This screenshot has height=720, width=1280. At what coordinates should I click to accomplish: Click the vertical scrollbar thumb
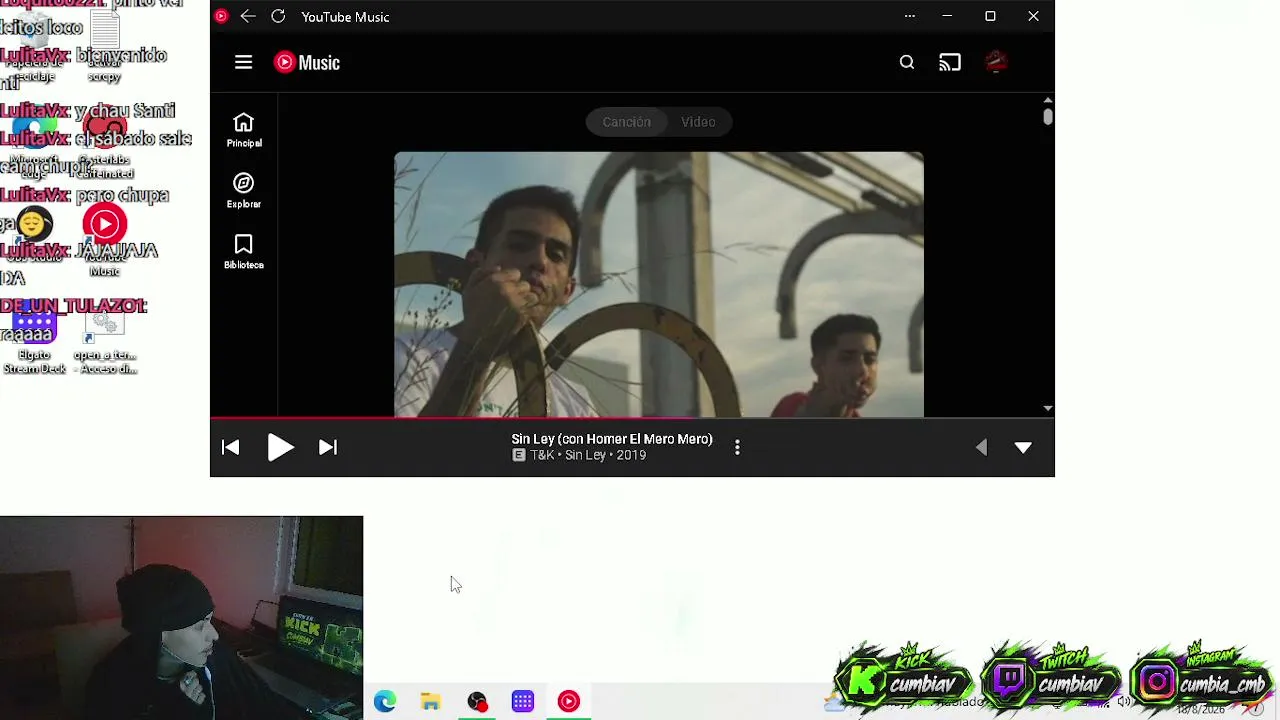coord(1047,117)
